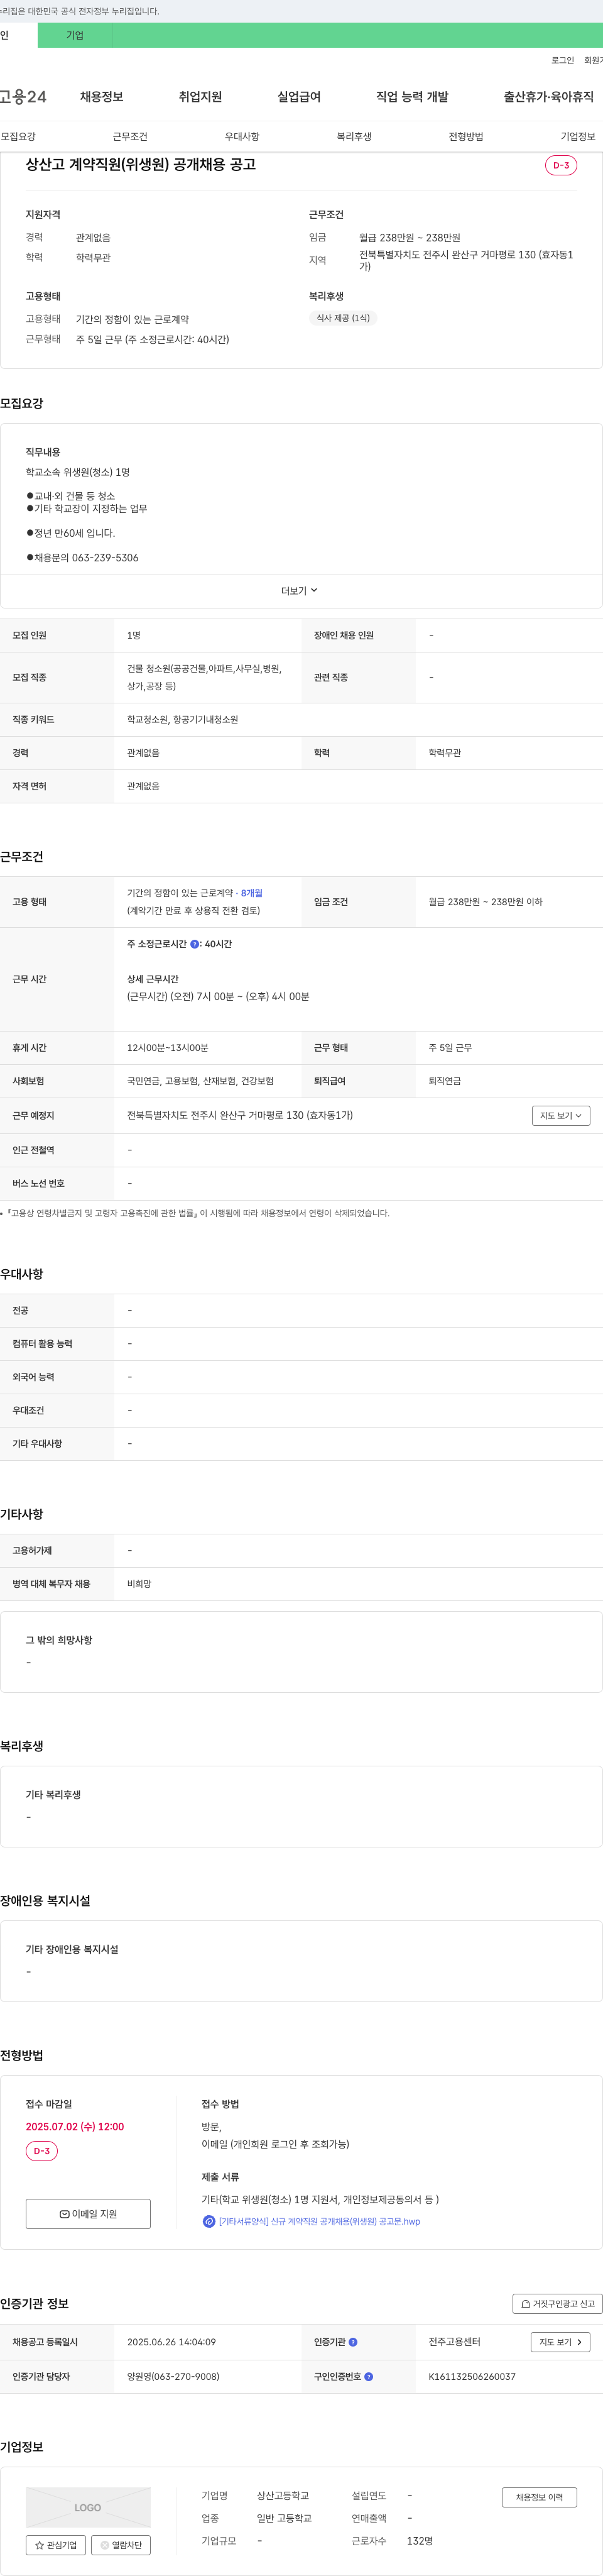603x2576 pixels.
Task: Click the 식사 제공 (1식) benefit tag
Action: (343, 318)
